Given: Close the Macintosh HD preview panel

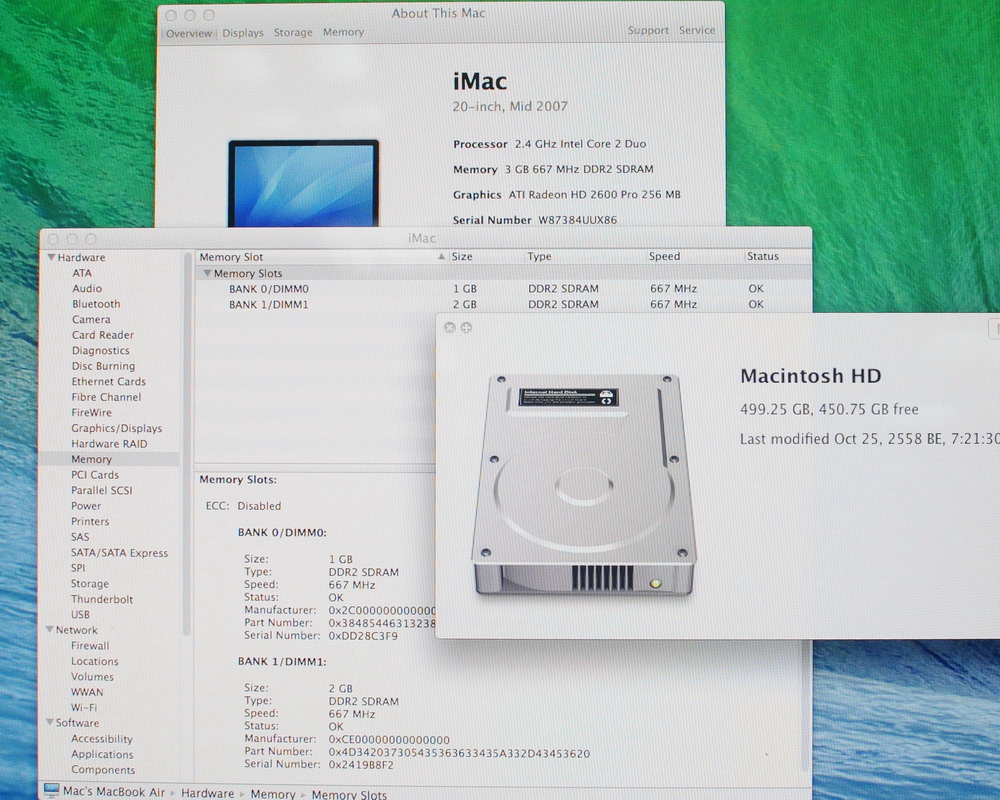Looking at the screenshot, I should point(450,327).
